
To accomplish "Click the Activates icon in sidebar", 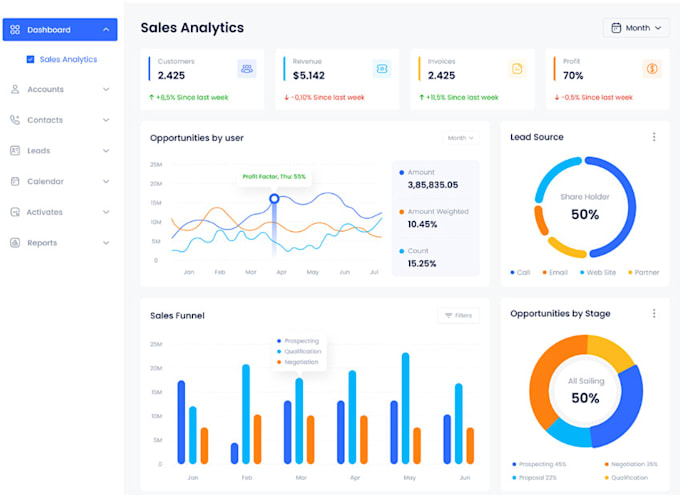I will coord(15,212).
